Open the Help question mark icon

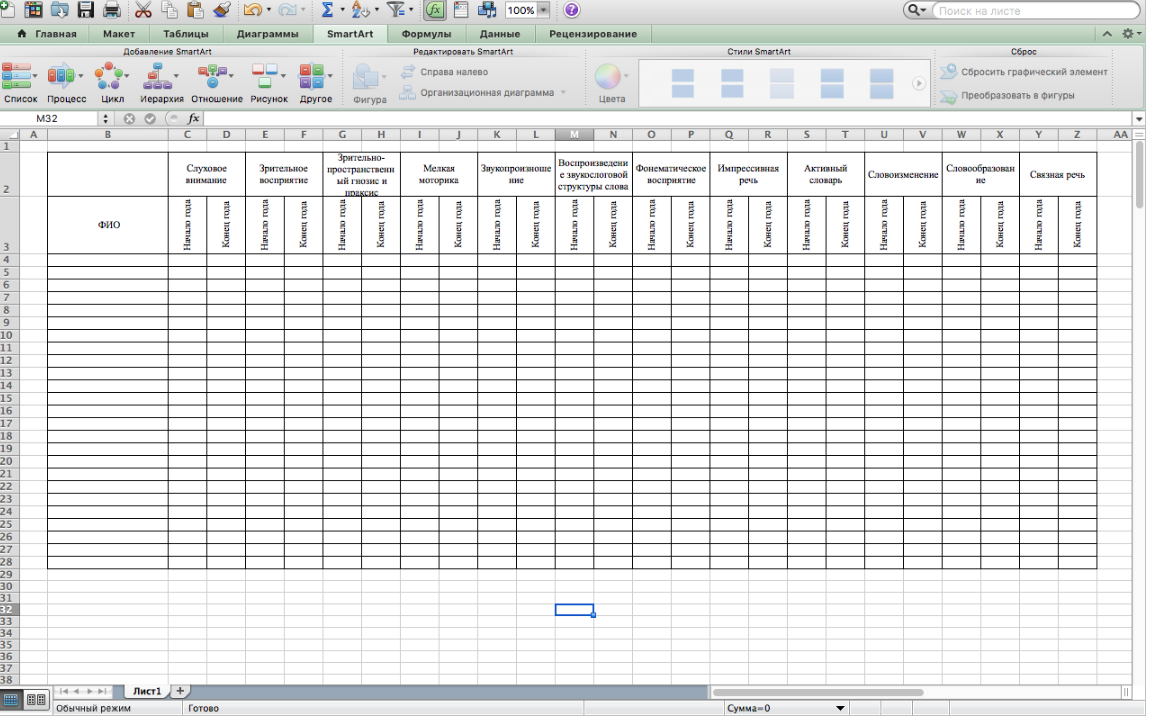[x=571, y=10]
